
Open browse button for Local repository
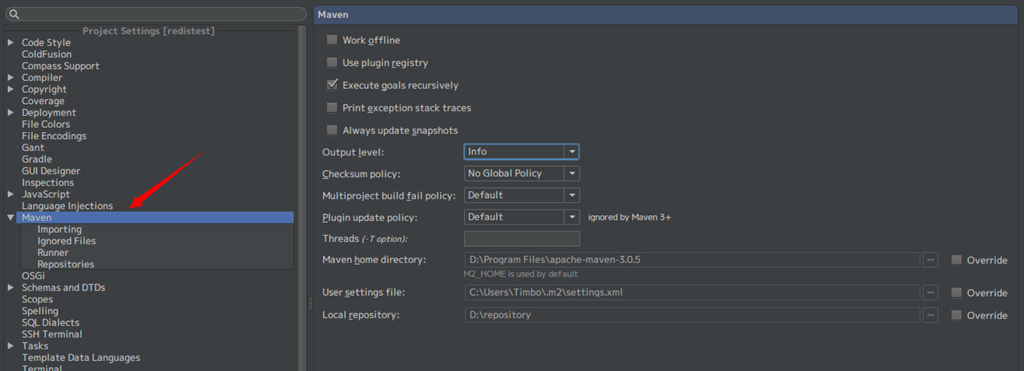click(931, 315)
